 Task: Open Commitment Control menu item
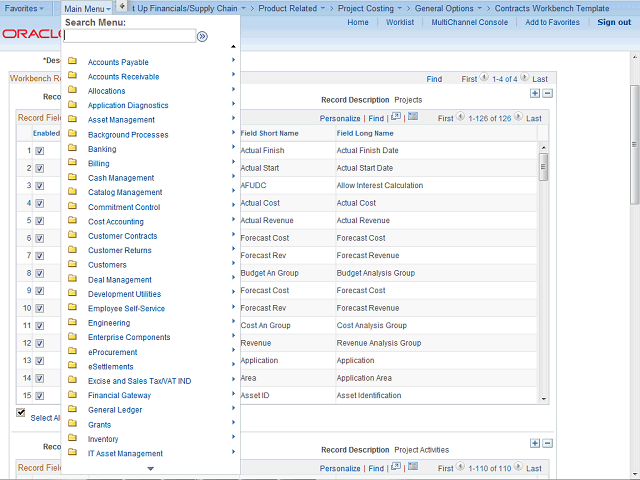[124, 207]
